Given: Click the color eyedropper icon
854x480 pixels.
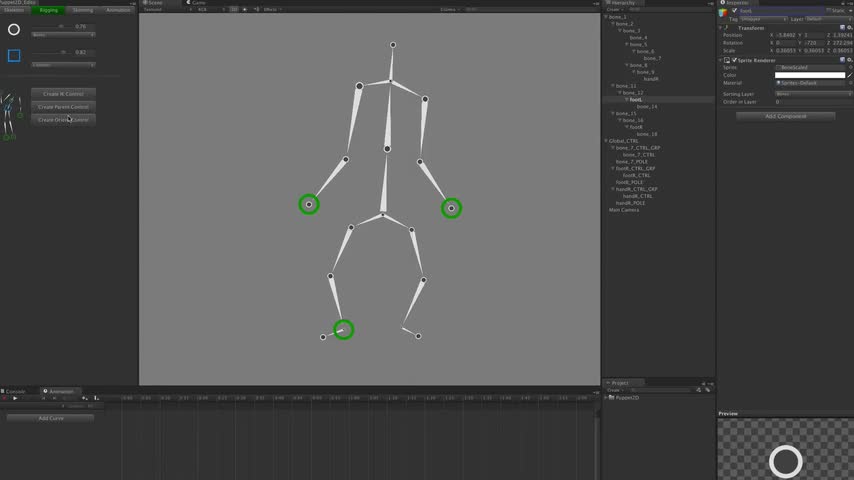Looking at the screenshot, I should click(850, 75).
